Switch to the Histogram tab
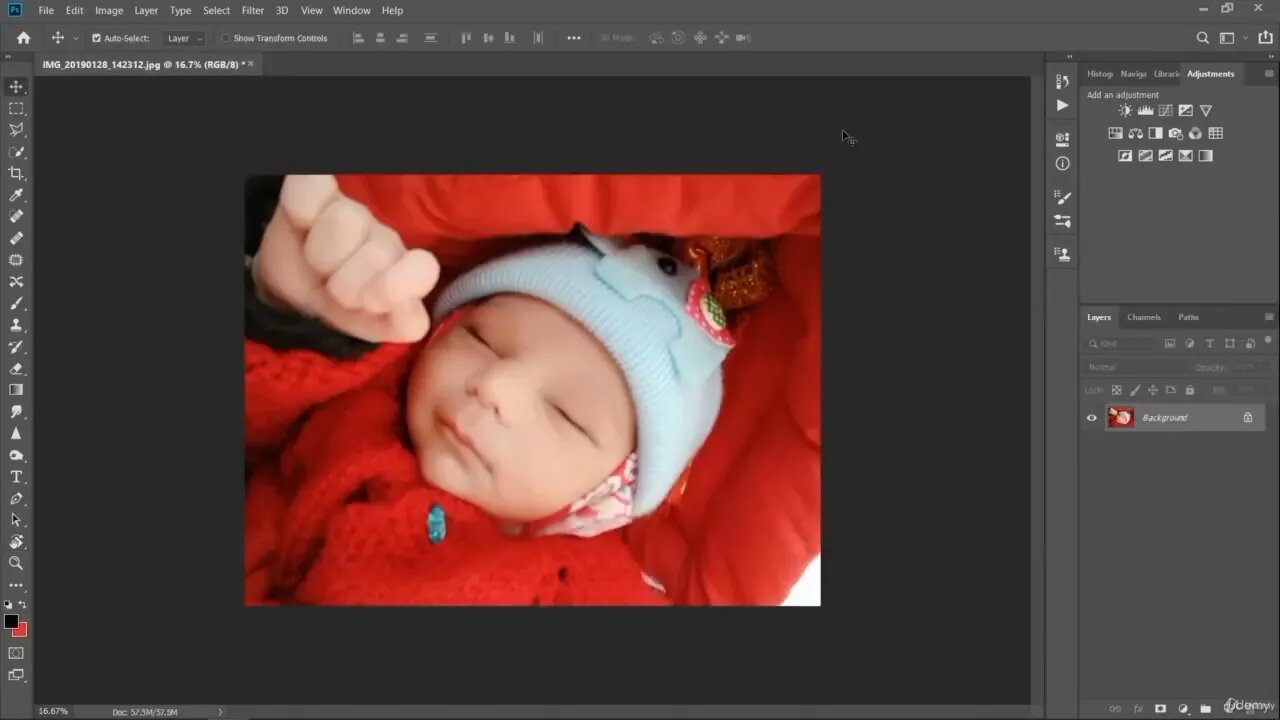Image resolution: width=1280 pixels, height=720 pixels. coord(1099,73)
